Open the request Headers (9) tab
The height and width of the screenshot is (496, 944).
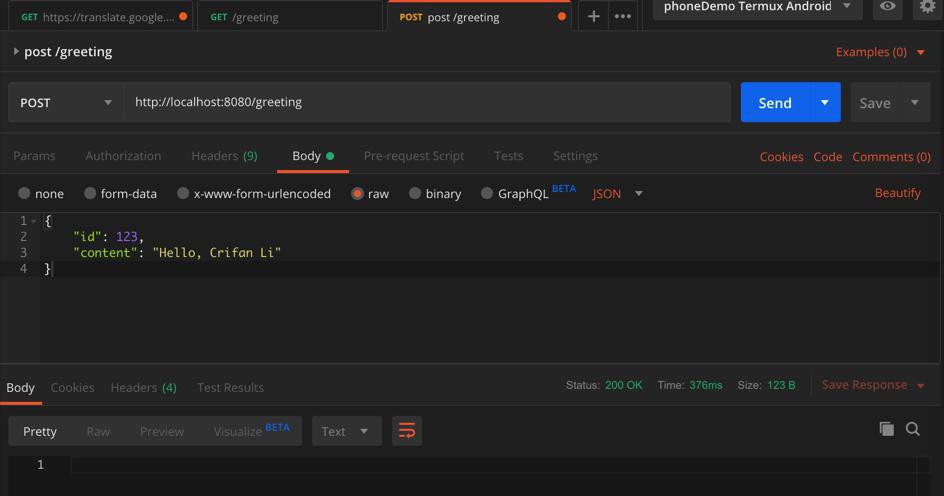[224, 156]
